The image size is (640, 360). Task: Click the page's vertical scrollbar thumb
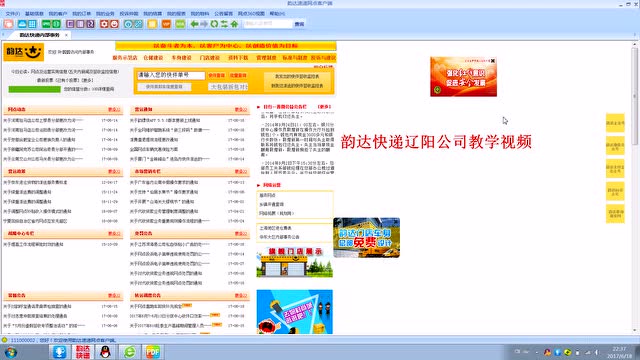tap(635, 96)
